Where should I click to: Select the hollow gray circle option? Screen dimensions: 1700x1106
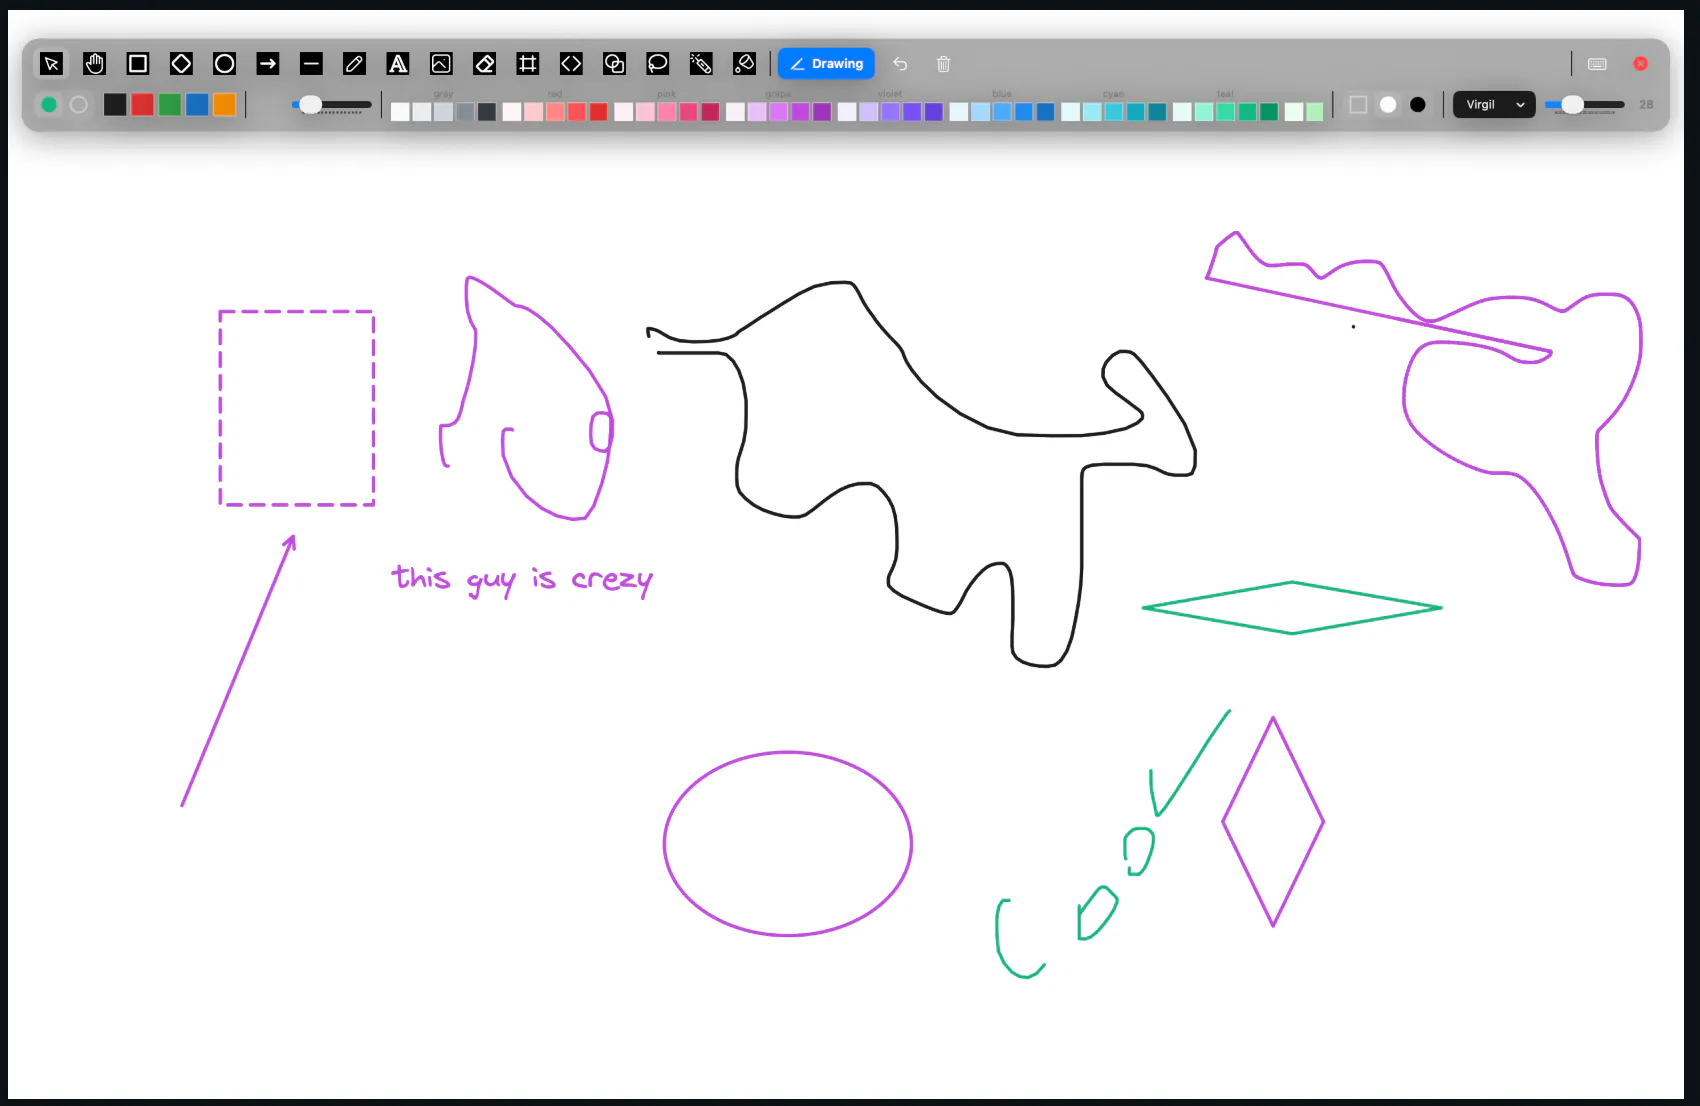[x=79, y=104]
